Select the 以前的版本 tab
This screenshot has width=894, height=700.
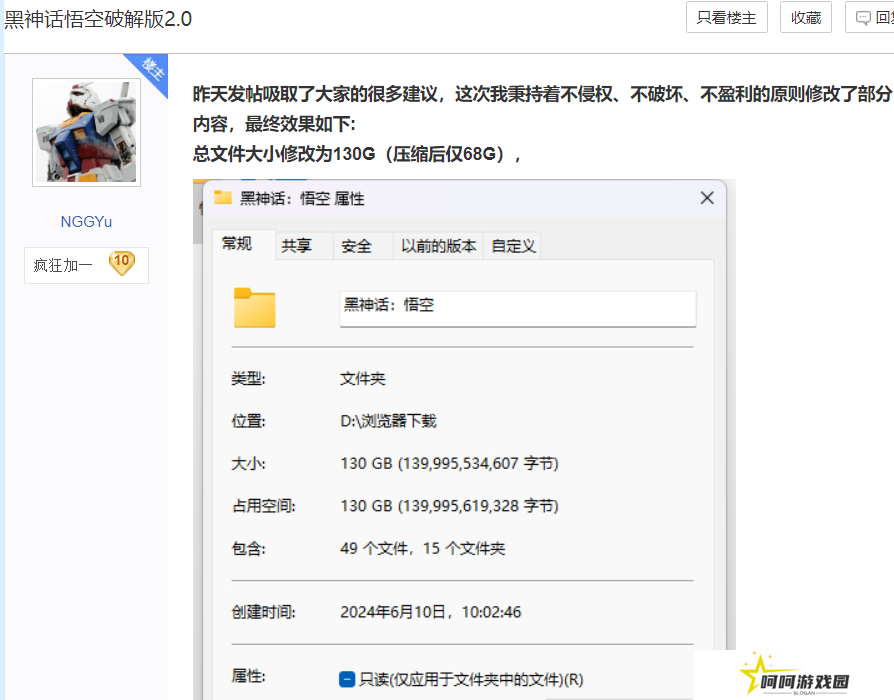(x=438, y=246)
